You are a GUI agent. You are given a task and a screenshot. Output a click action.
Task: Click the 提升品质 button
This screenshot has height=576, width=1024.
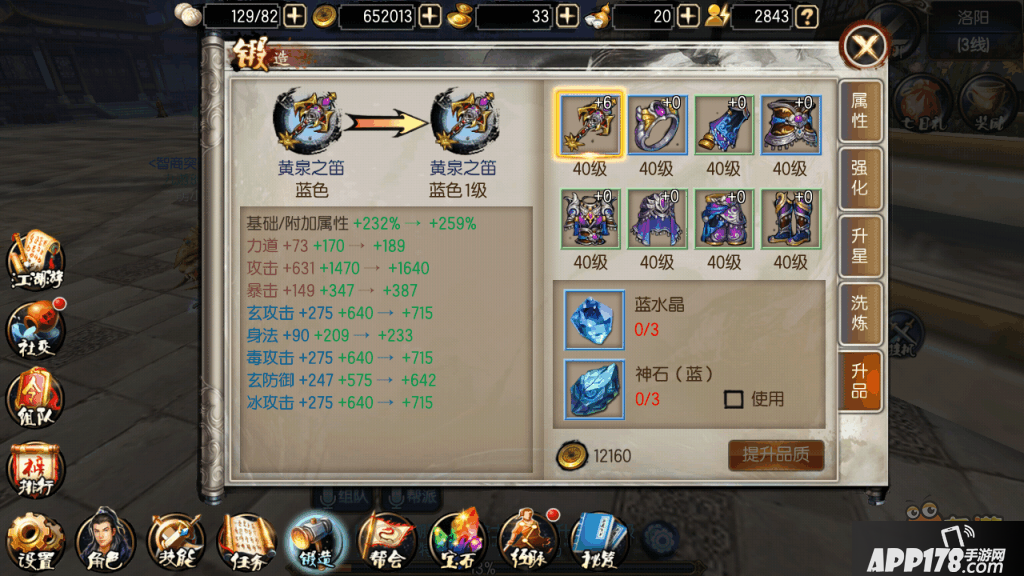click(x=776, y=455)
